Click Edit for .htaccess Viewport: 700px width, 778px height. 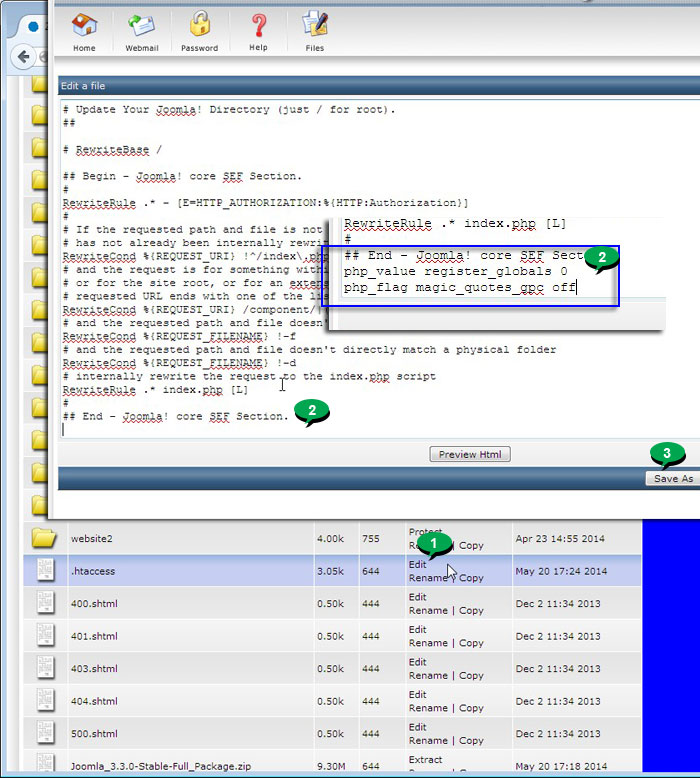417,565
